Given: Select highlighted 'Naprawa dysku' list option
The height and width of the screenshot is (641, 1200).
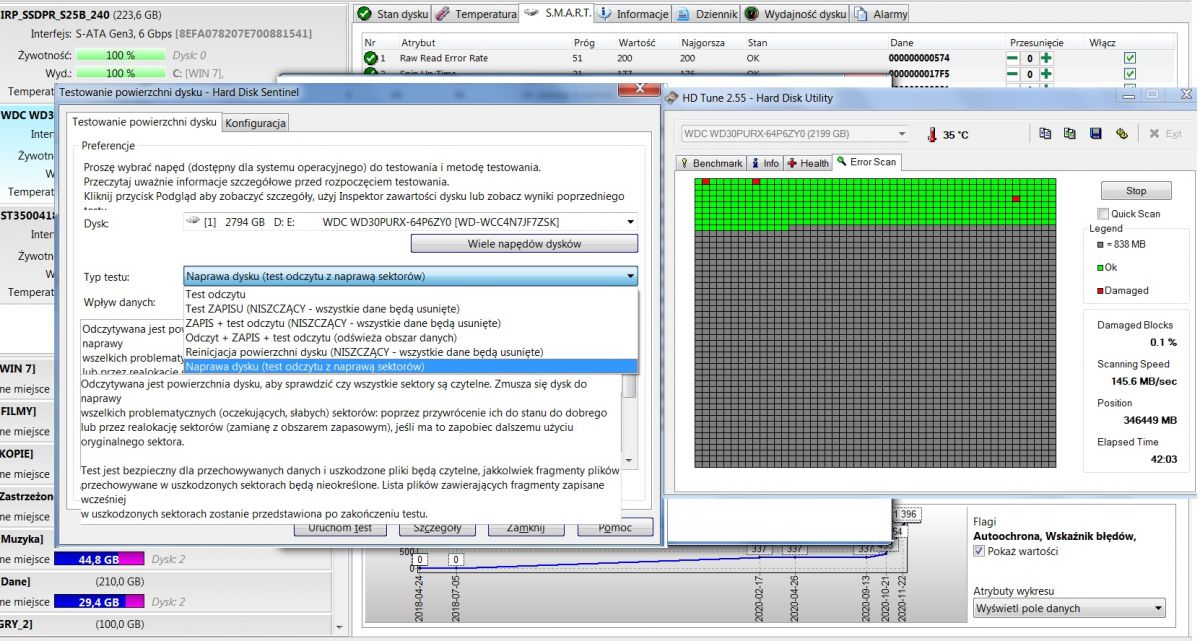Looking at the screenshot, I should [410, 366].
